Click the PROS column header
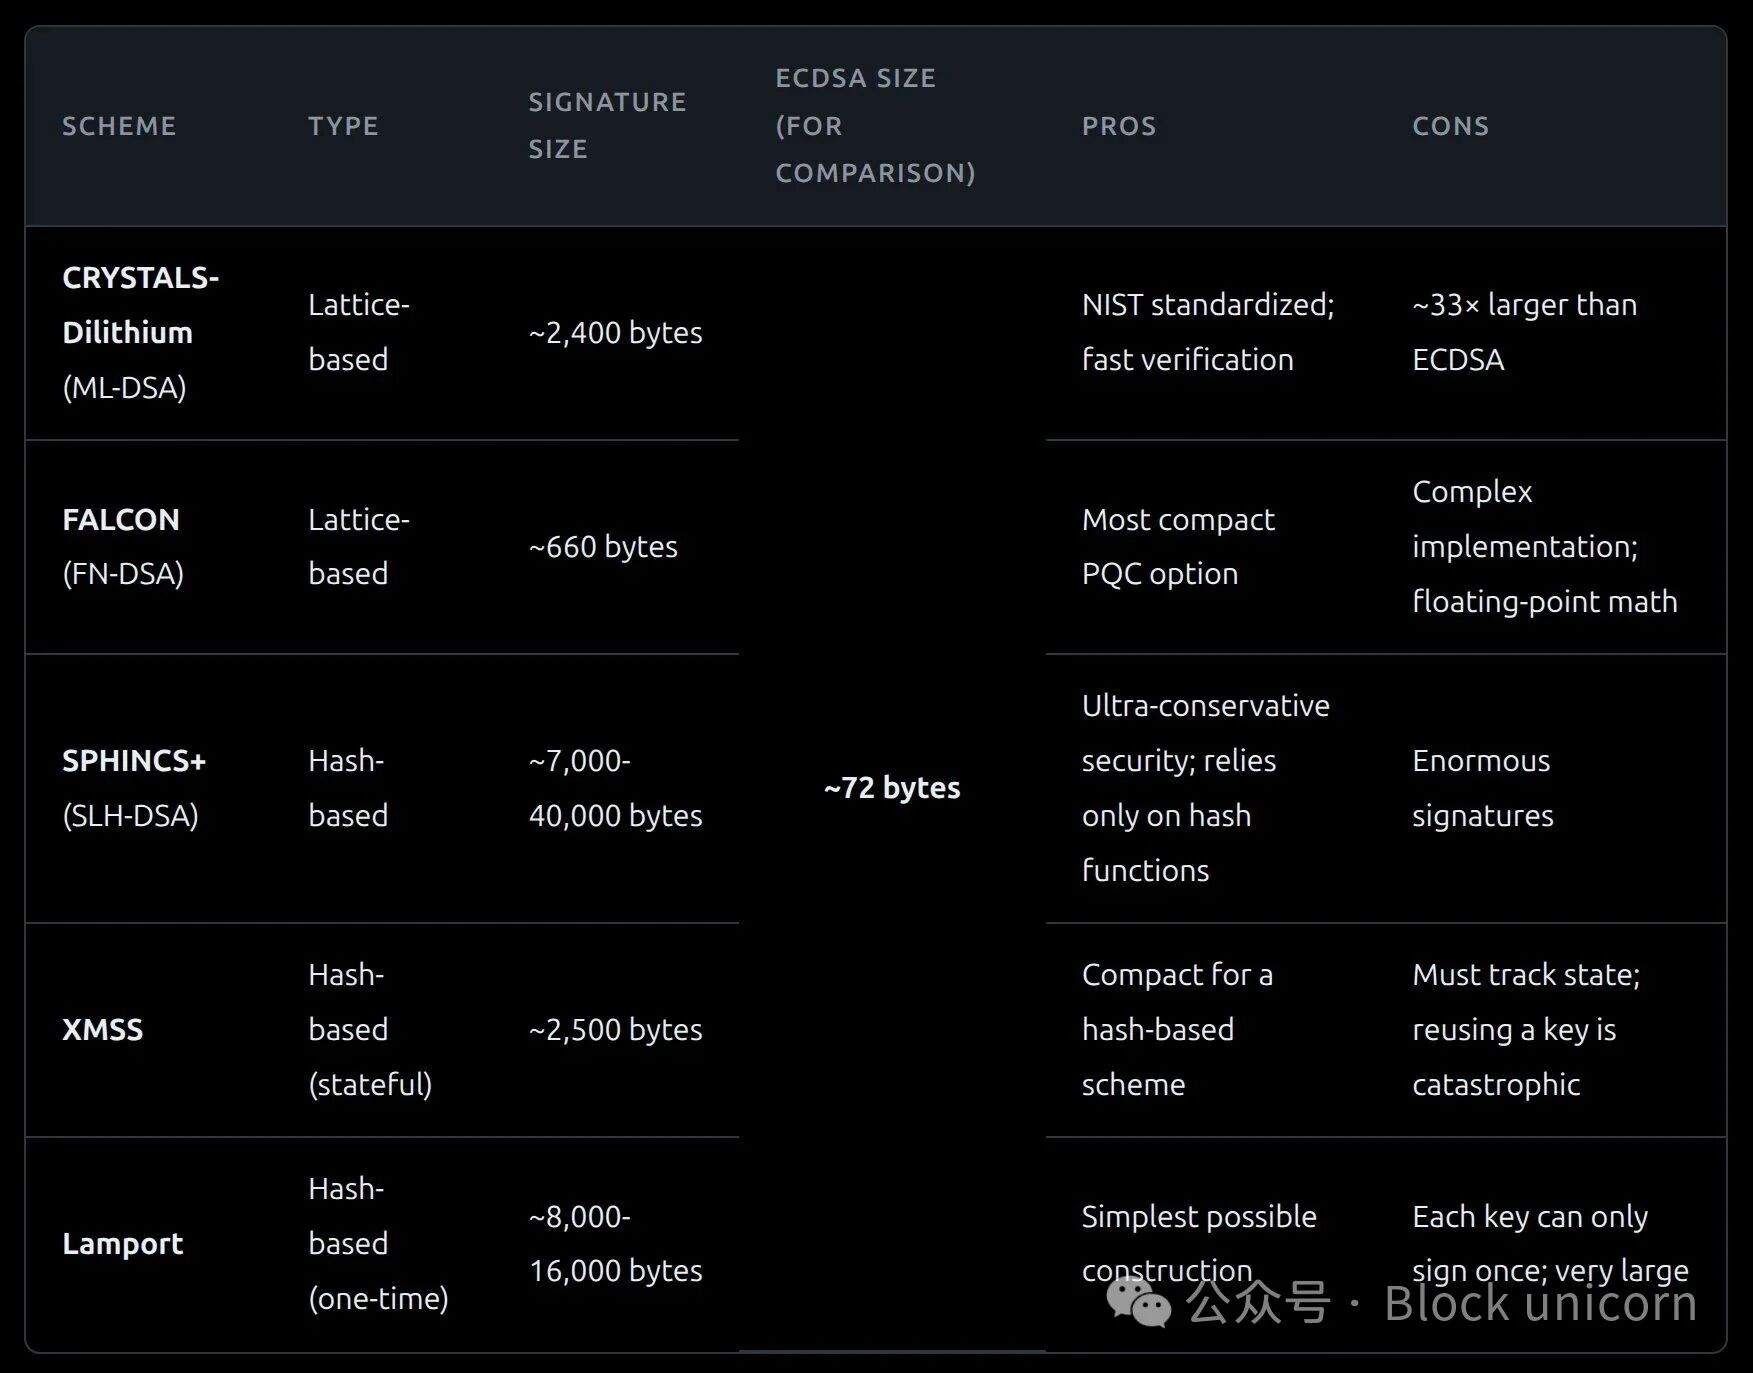This screenshot has height=1373, width=1753. tap(1118, 126)
